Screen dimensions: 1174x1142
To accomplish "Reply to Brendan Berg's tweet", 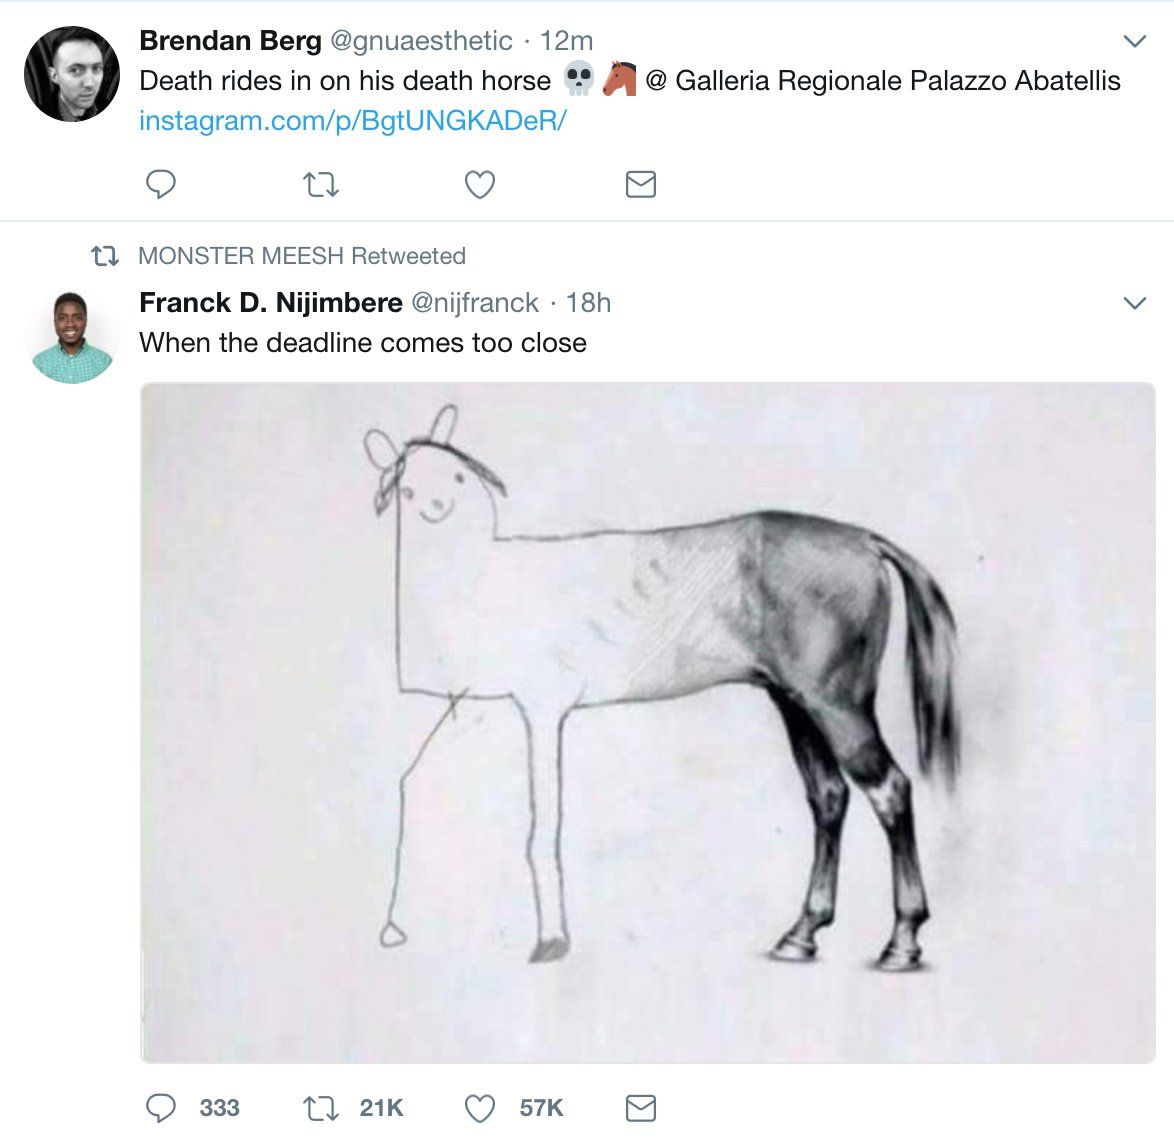I will pos(161,185).
